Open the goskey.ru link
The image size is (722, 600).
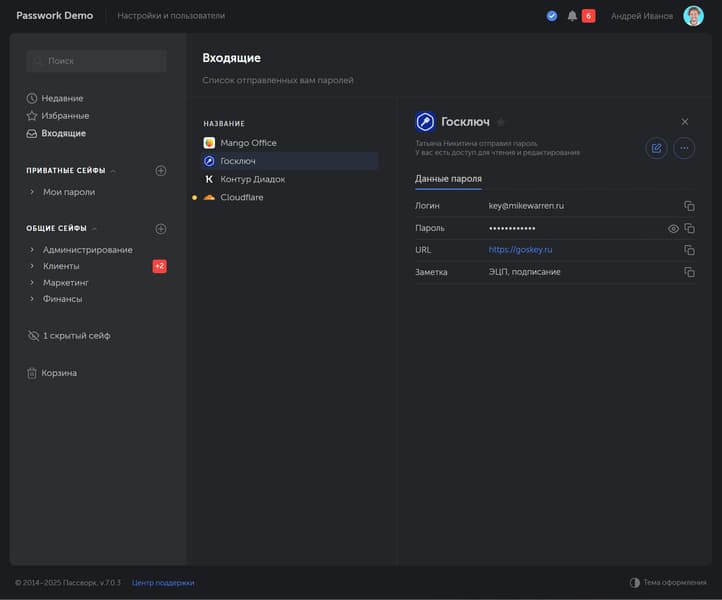520,250
